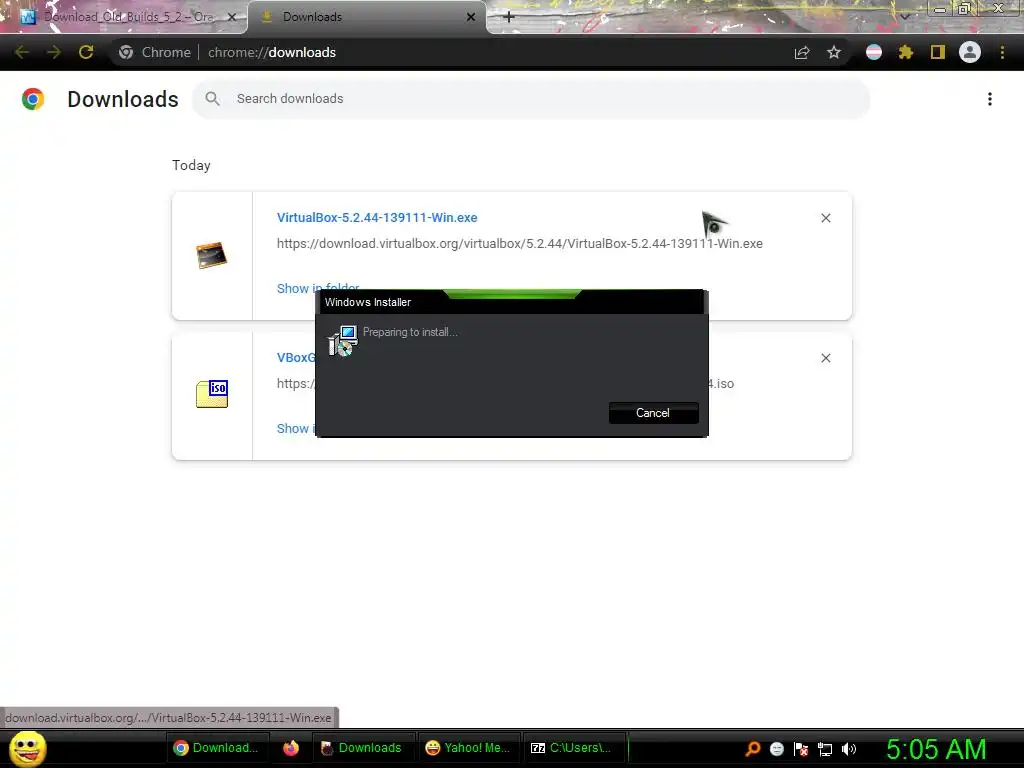Switch to Chrome Download taskbar item

216,748
